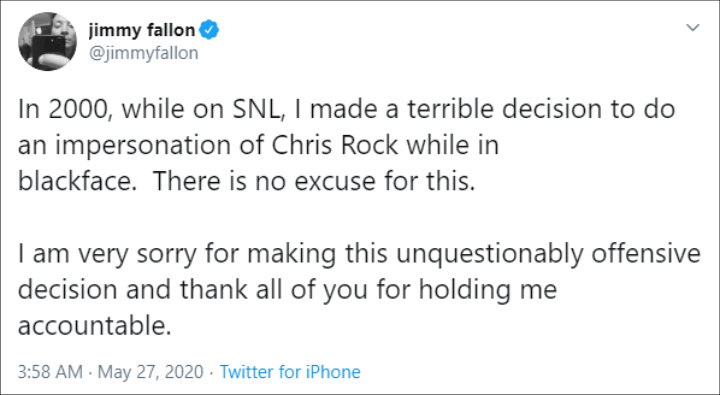The image size is (720, 395).
Task: Click the word unquestionably in second paragraph
Action: (490, 255)
